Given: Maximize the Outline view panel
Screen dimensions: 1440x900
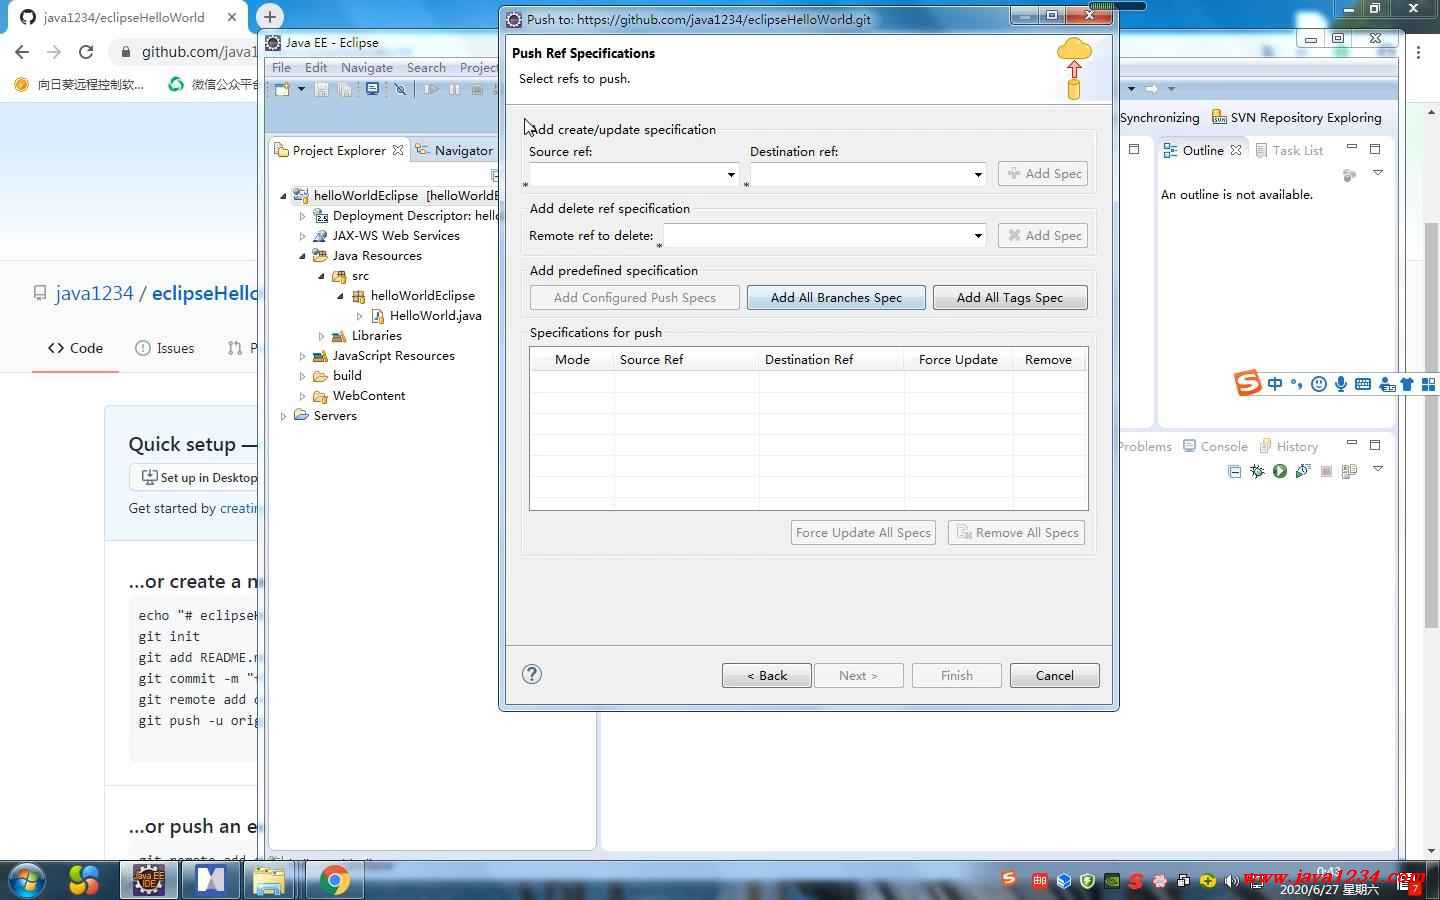Looking at the screenshot, I should 1375,149.
